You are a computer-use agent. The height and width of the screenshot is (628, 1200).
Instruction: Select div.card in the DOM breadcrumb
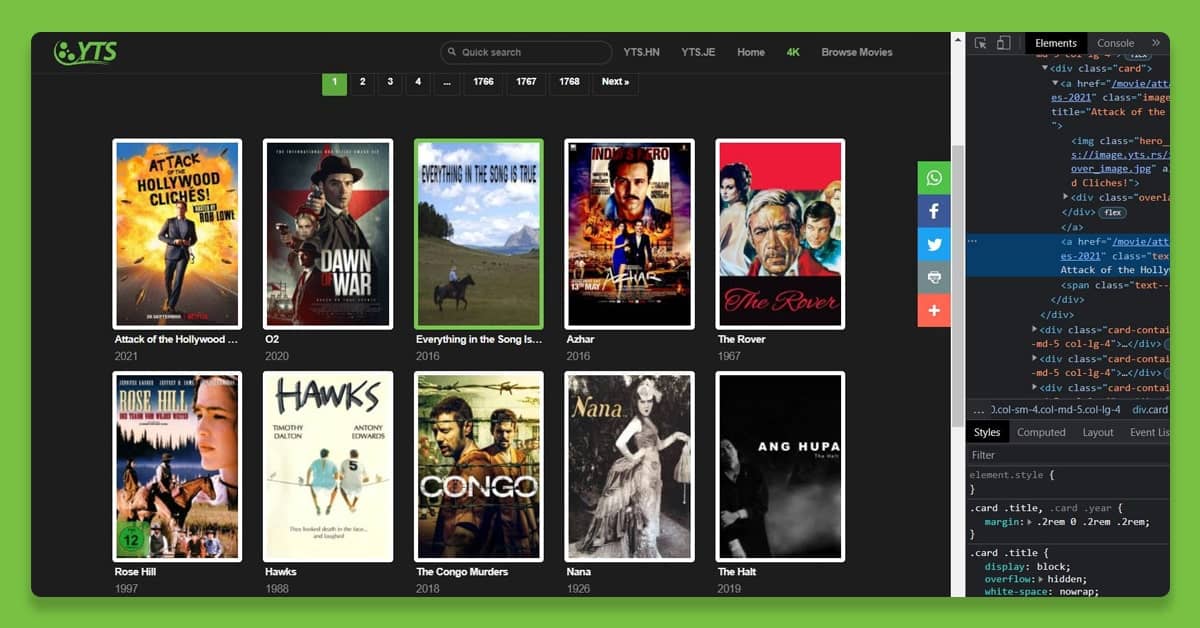[x=1150, y=409]
